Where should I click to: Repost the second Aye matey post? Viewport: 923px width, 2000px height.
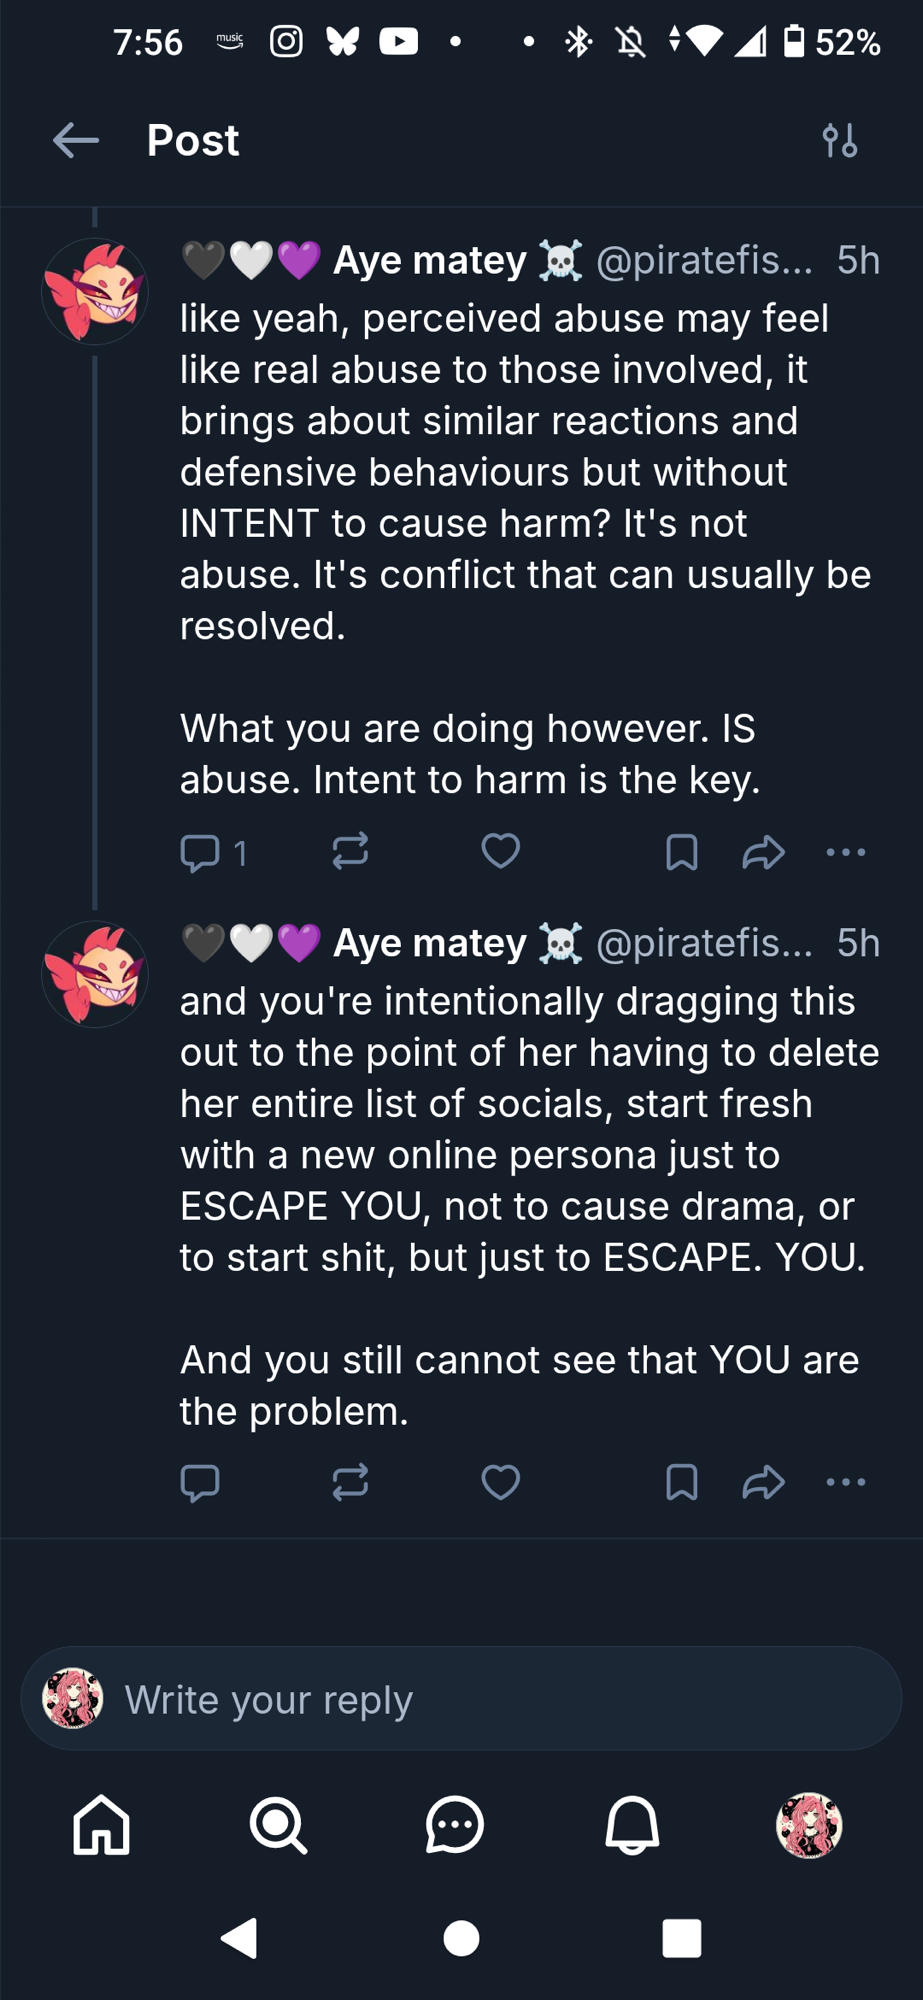coord(350,1483)
